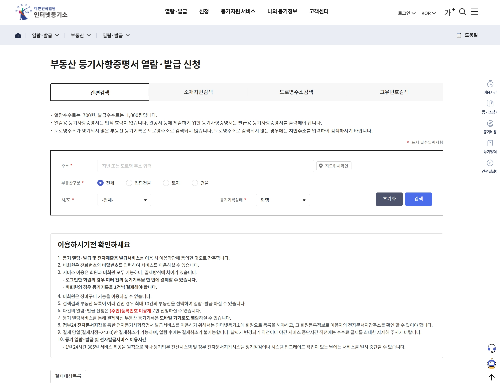Open the 시/도 region select dropdown
The width and height of the screenshot is (500, 386).
[124, 200]
